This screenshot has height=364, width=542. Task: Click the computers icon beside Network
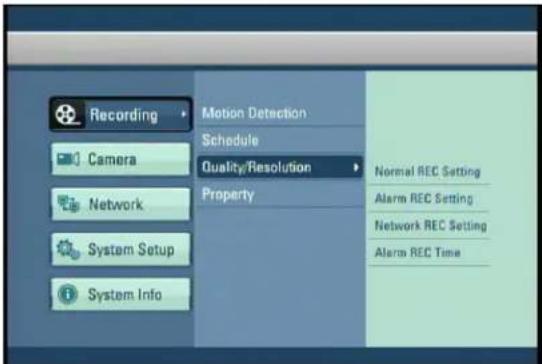[x=69, y=204]
